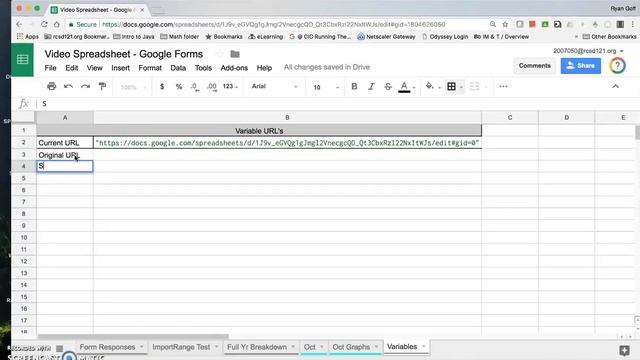
Task: Select column C header
Action: pyautogui.click(x=510, y=118)
